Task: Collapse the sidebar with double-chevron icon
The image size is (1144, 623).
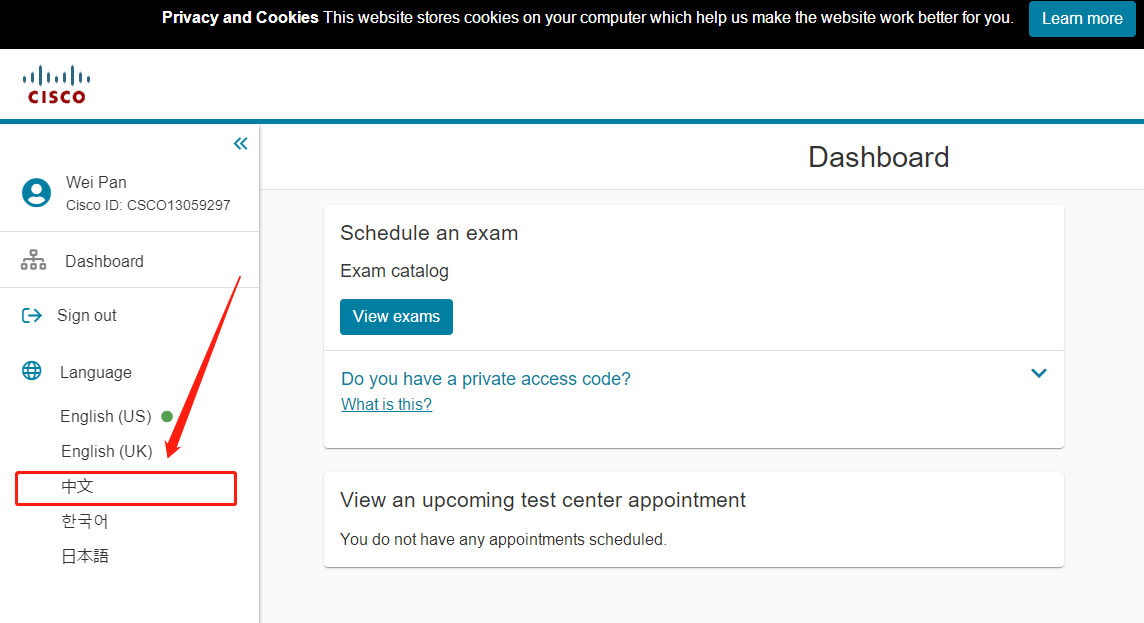Action: pos(240,144)
